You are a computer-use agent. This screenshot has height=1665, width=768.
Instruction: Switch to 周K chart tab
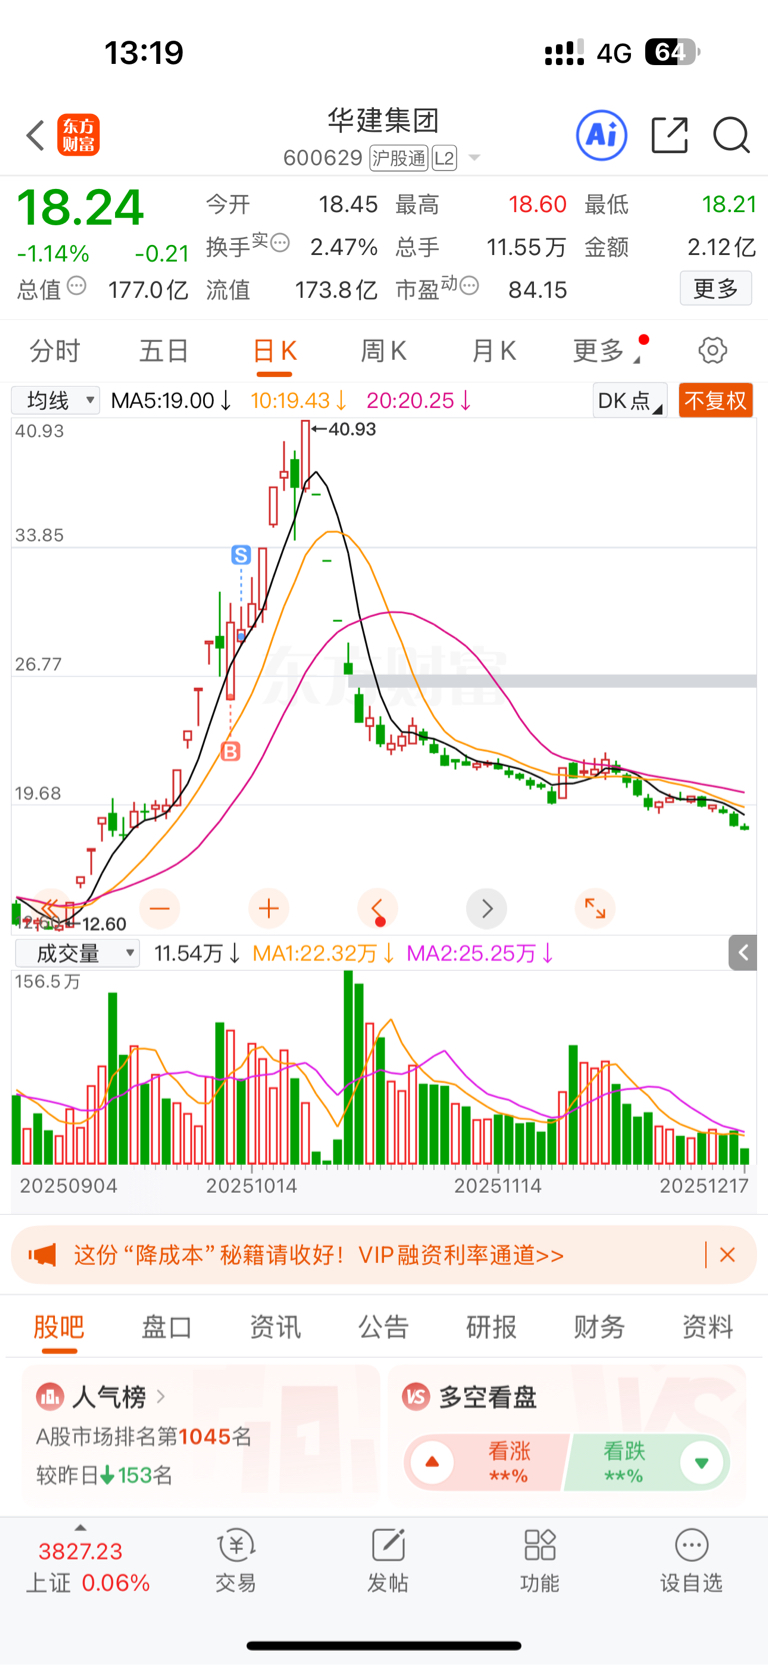pos(384,351)
